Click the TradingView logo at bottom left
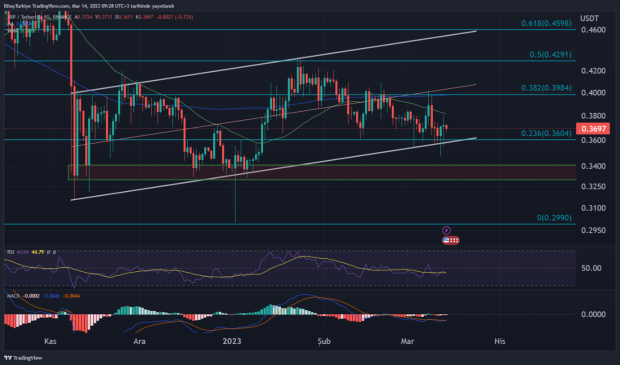This screenshot has width=620, height=365. (23, 358)
